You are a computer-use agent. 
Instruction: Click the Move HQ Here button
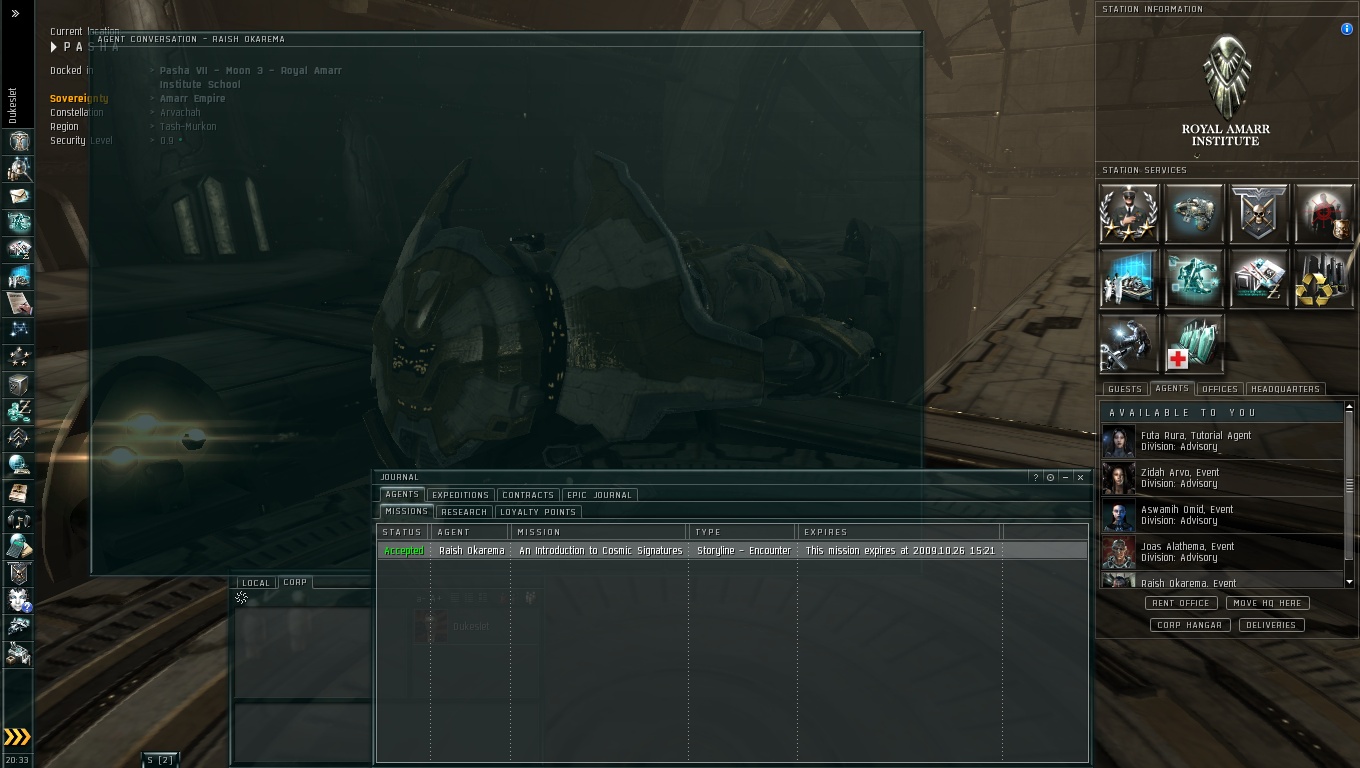pyautogui.click(x=1268, y=603)
